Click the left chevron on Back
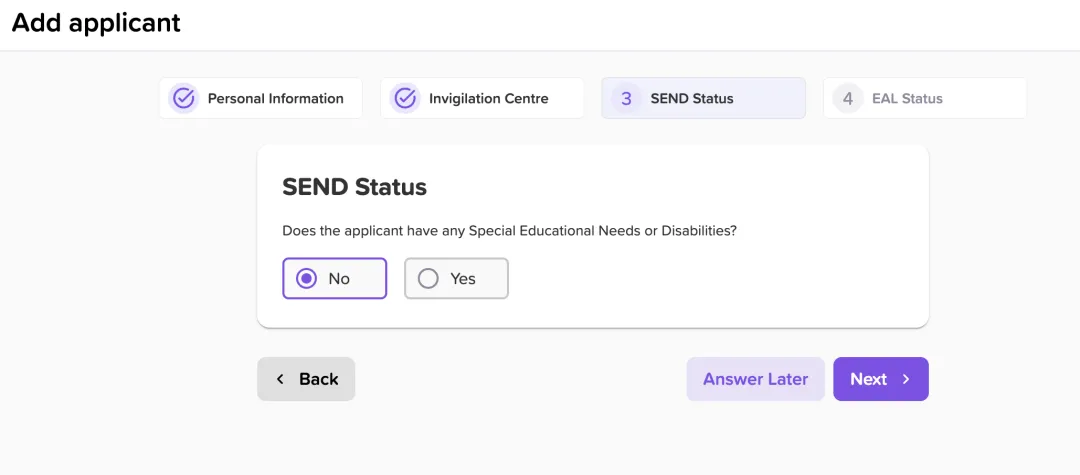 click(x=280, y=379)
